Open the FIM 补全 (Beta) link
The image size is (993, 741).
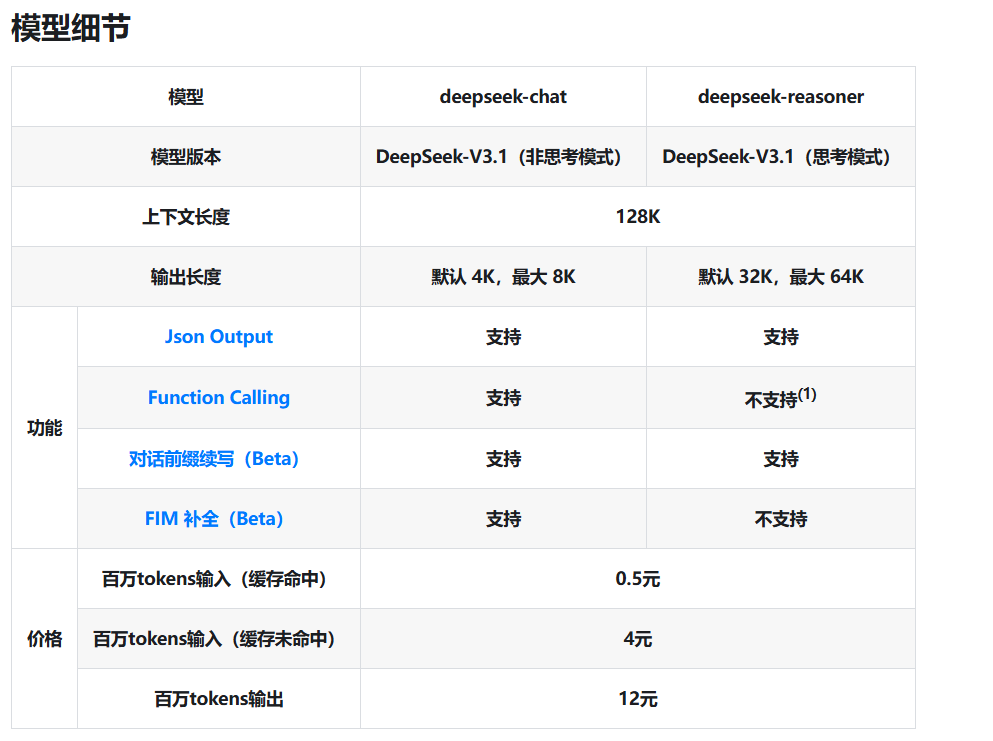tap(213, 519)
